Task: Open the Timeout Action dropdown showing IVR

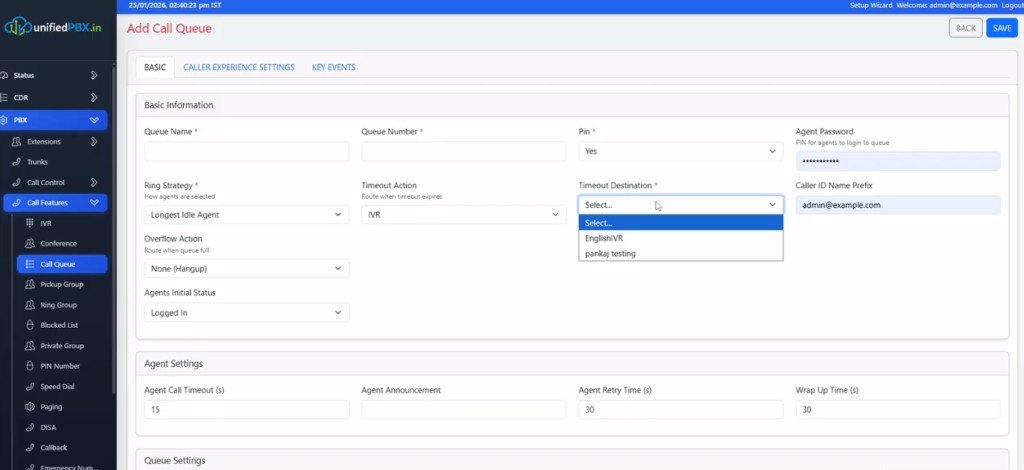Action: click(464, 215)
